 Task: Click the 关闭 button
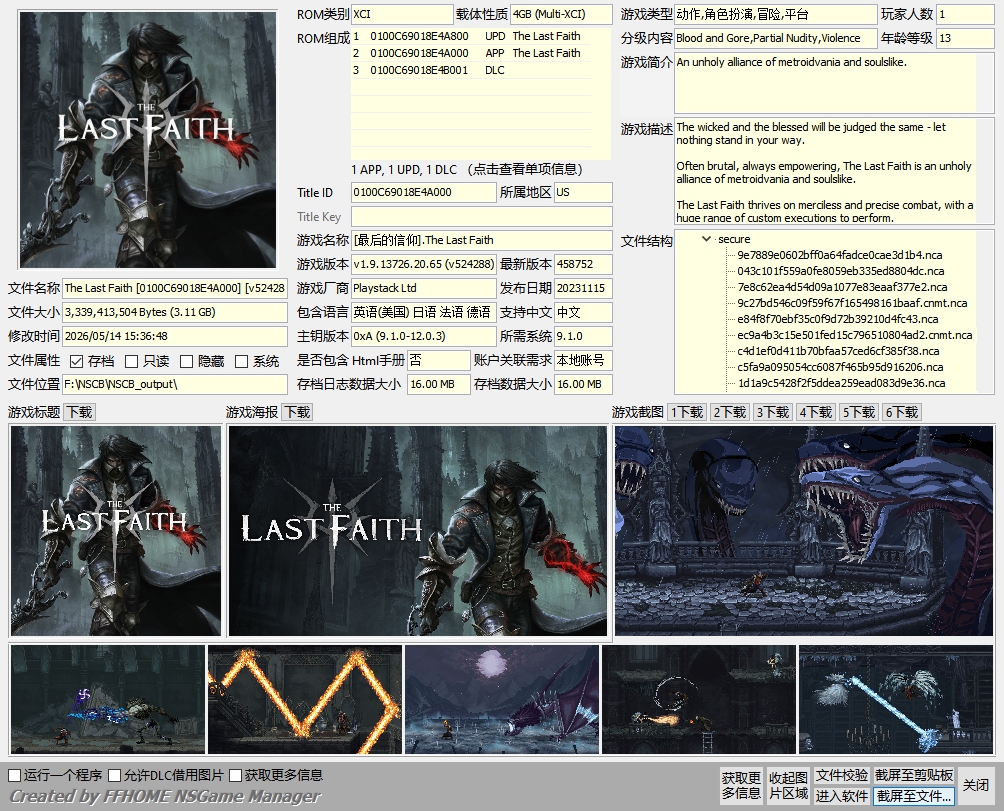pyautogui.click(x=975, y=785)
